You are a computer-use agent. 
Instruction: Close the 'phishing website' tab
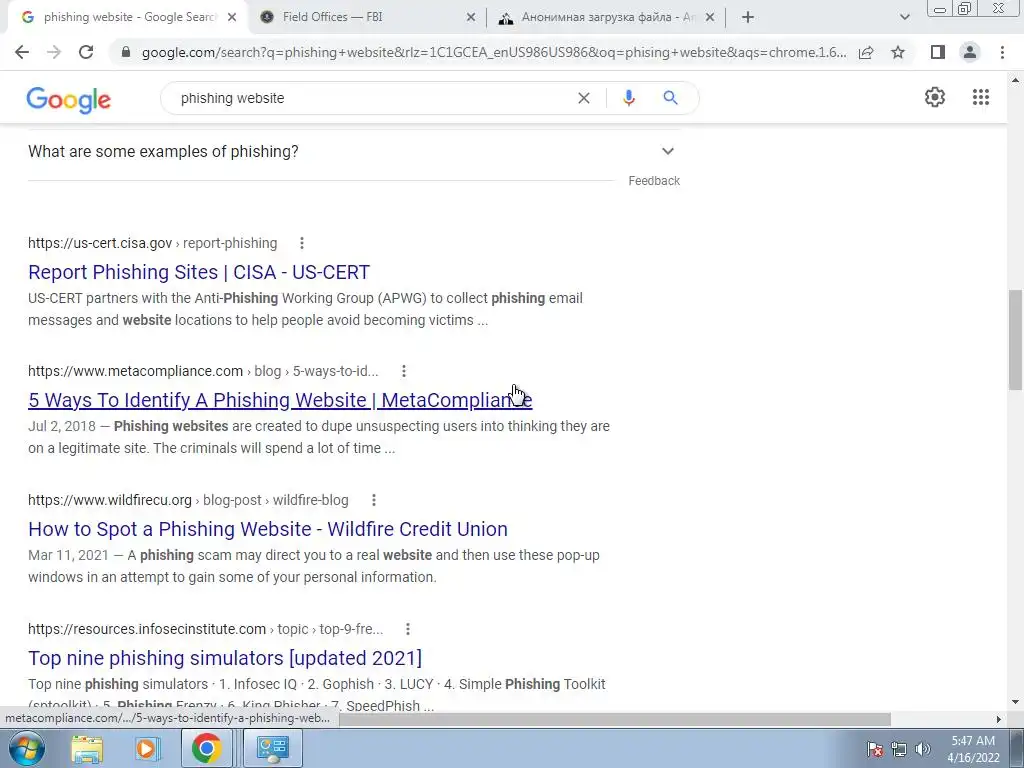point(231,18)
